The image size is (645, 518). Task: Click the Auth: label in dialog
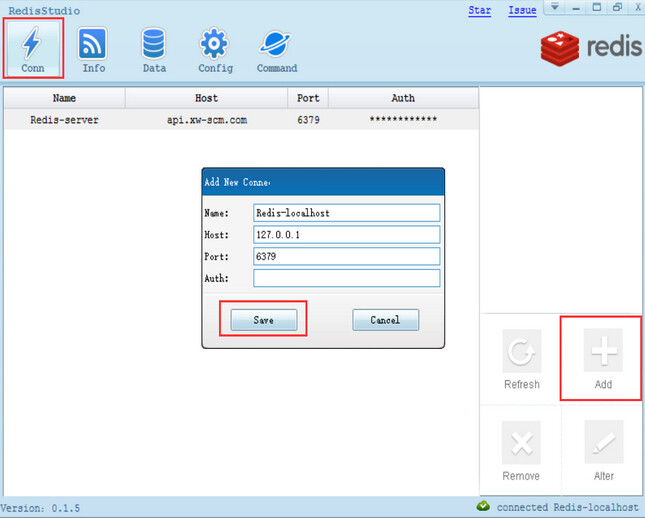tap(216, 279)
